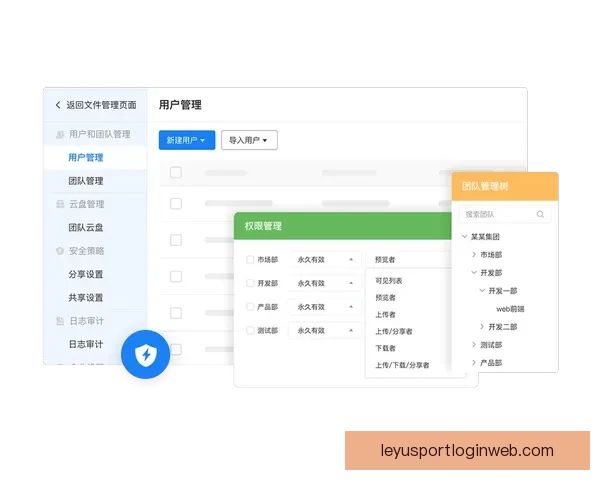Click the 用户和团队管理 section icon
Image resolution: width=600 pixels, height=480 pixels.
coord(60,134)
